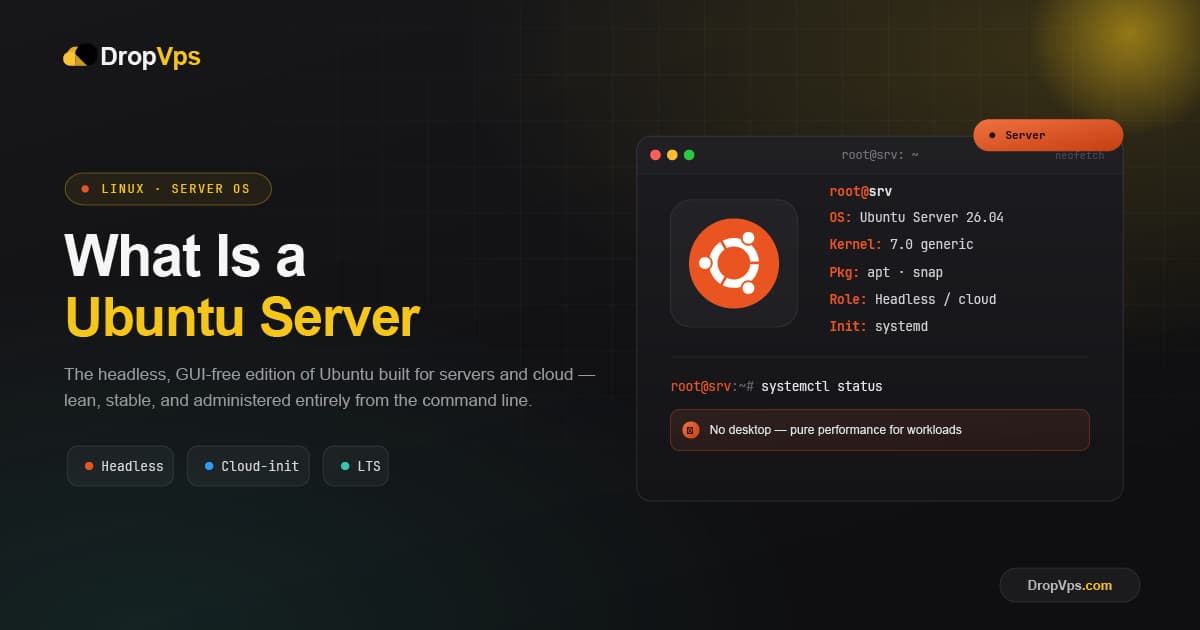This screenshot has height=630, width=1200.
Task: Click the No desktop pure performance notice
Action: [x=879, y=430]
